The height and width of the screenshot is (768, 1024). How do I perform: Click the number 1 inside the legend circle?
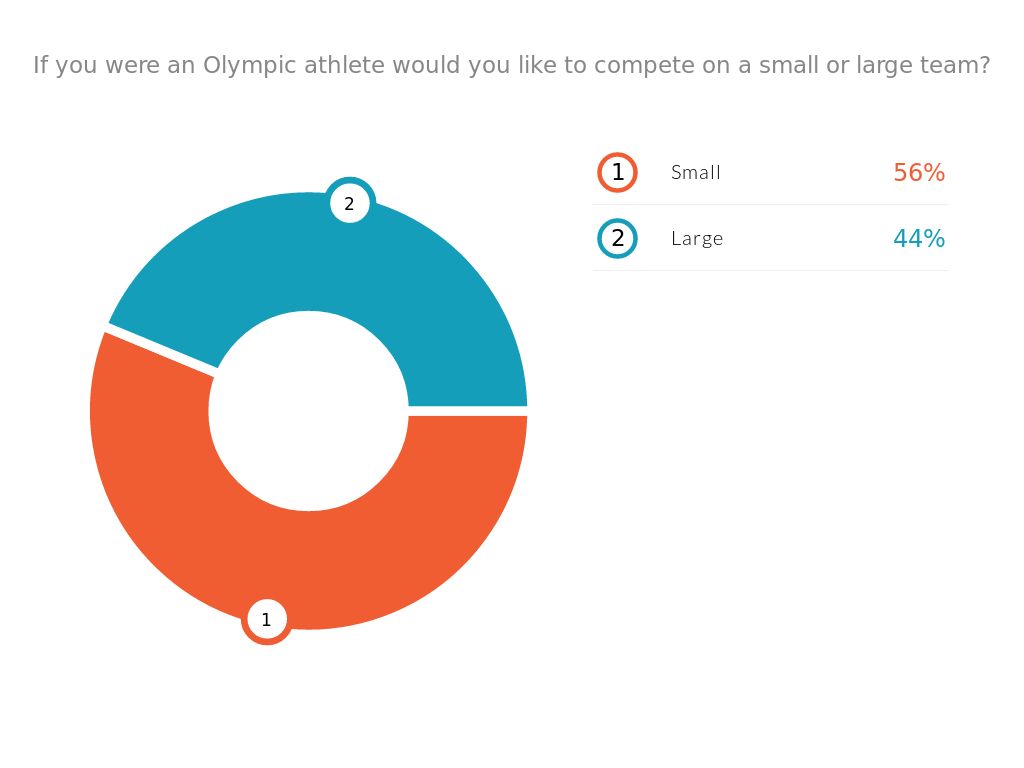tap(618, 172)
